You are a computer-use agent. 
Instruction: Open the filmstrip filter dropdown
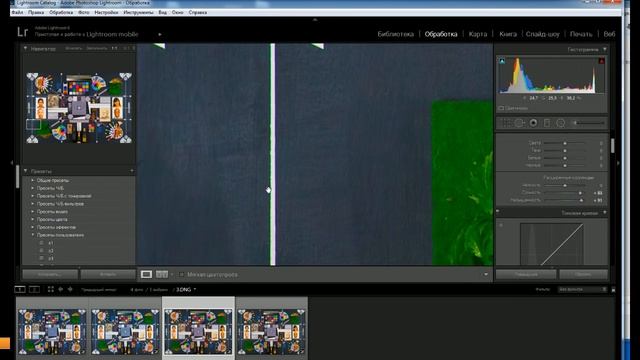(x=582, y=289)
